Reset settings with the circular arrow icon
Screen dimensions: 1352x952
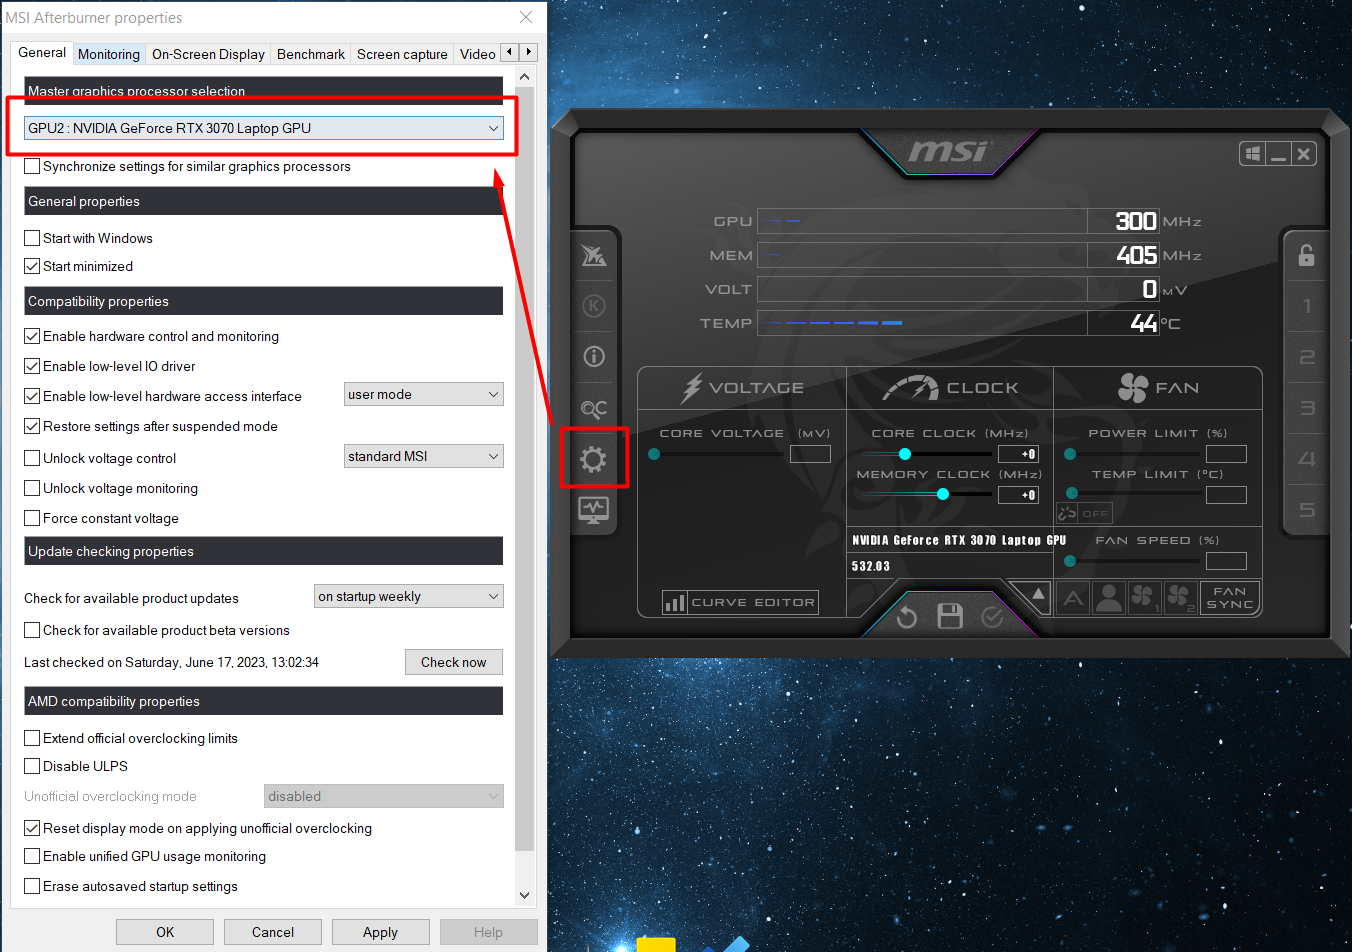[907, 617]
